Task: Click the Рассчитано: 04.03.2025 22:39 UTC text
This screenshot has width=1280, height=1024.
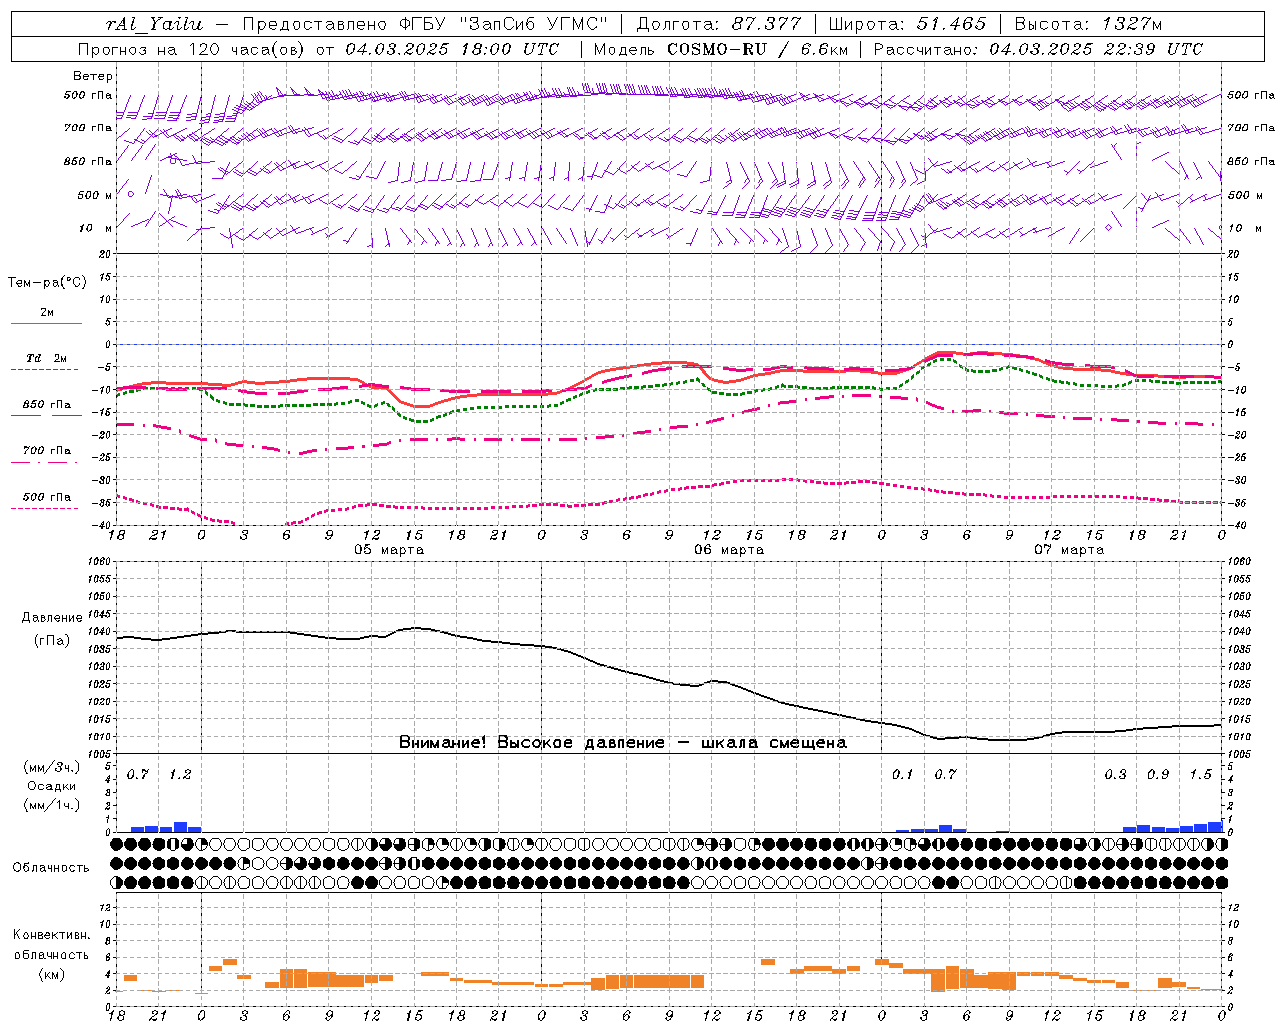Action: click(x=1038, y=49)
